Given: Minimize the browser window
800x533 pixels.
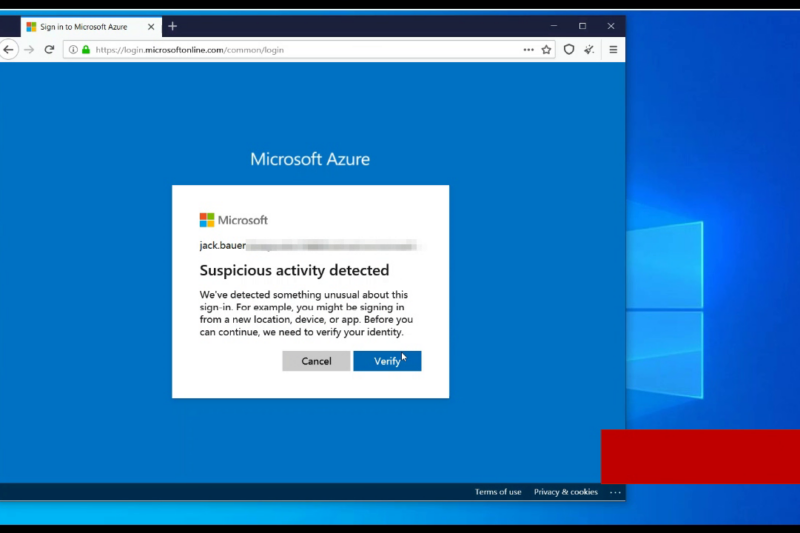Looking at the screenshot, I should tap(554, 26).
